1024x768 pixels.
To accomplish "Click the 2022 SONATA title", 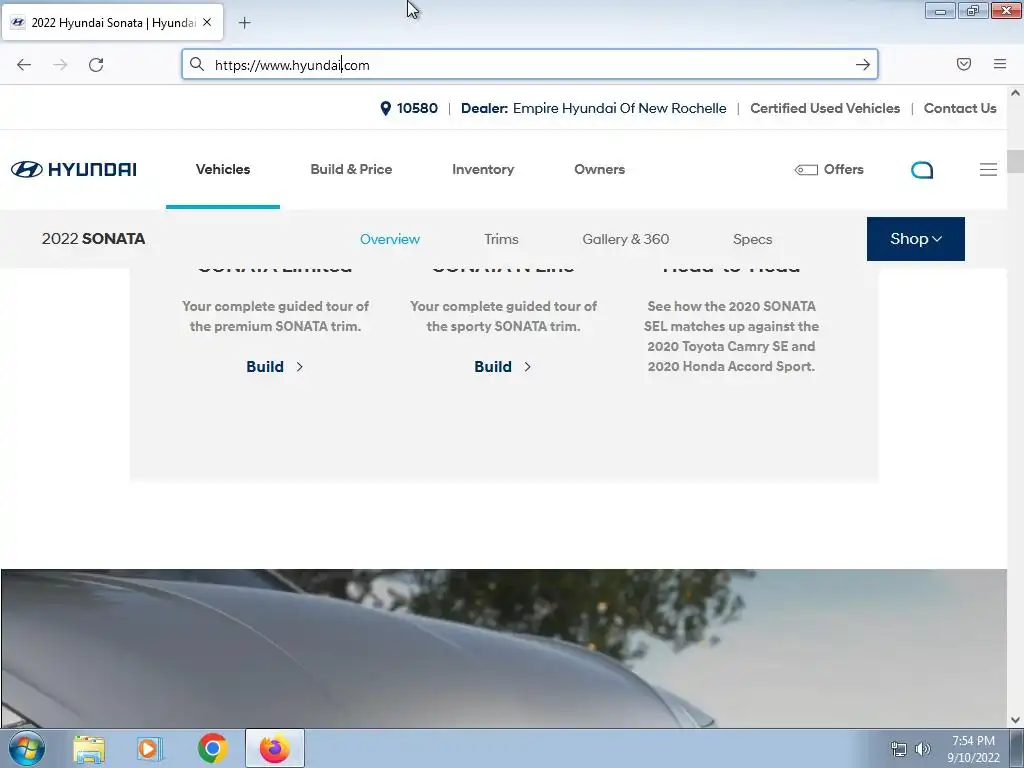I will point(93,238).
